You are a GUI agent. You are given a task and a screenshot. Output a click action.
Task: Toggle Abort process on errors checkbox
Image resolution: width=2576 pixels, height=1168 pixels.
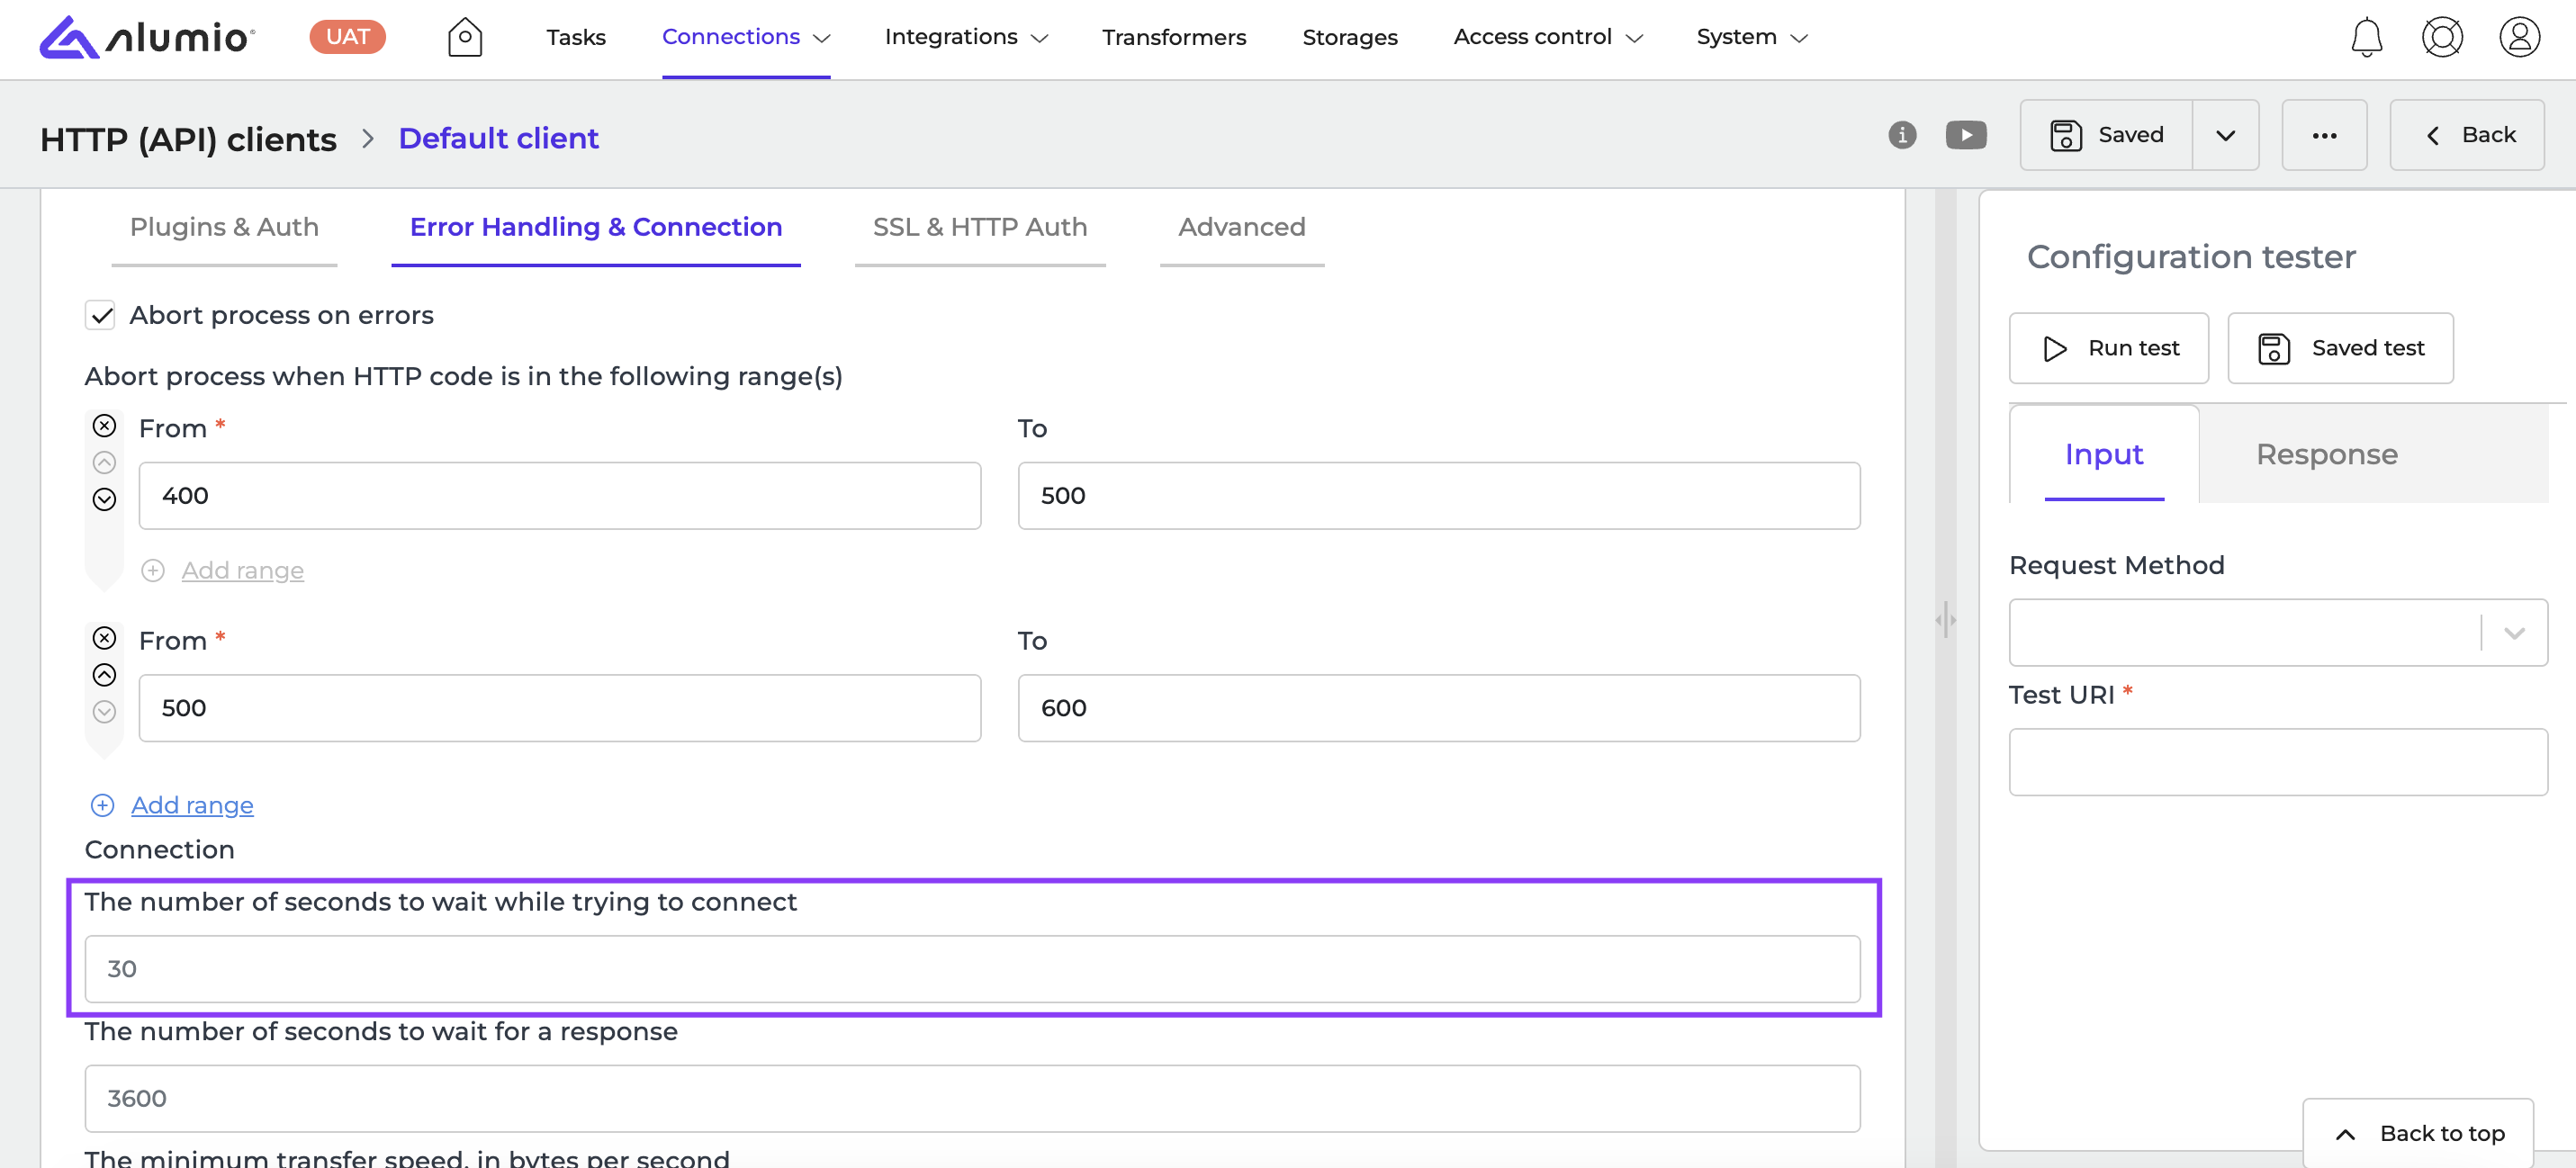click(x=100, y=315)
